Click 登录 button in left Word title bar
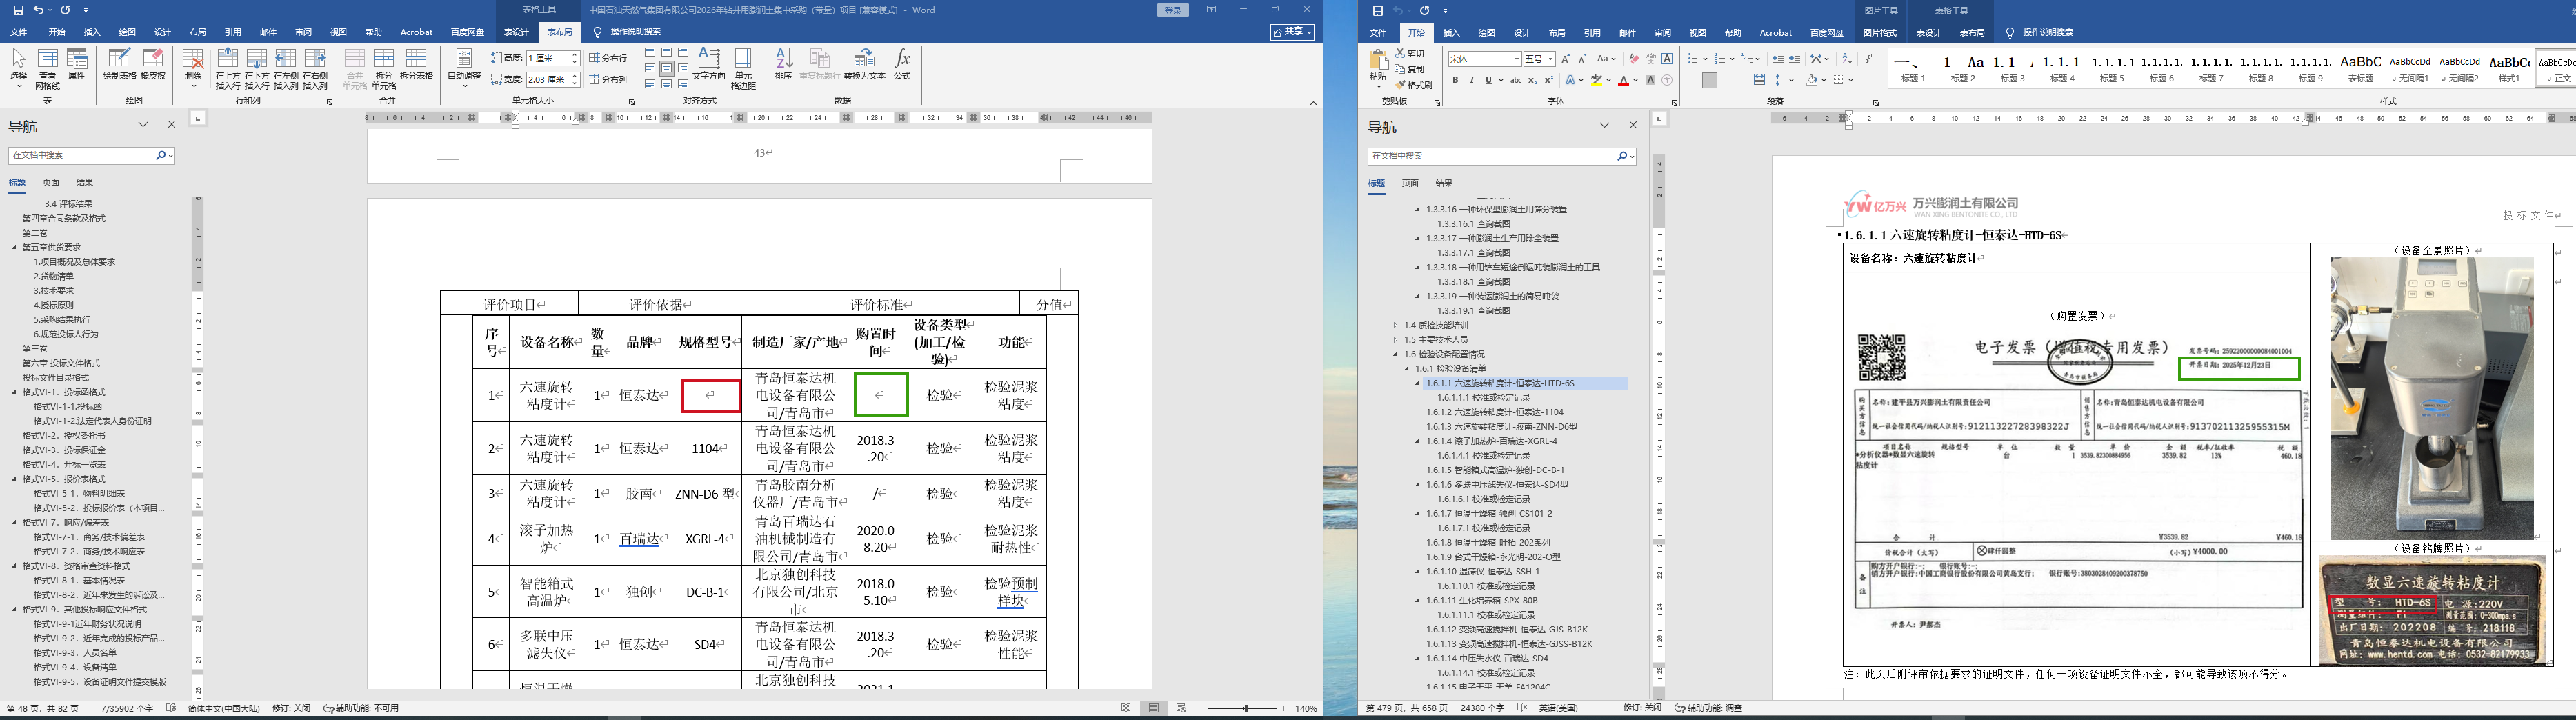This screenshot has height=720, width=2576. point(1173,10)
